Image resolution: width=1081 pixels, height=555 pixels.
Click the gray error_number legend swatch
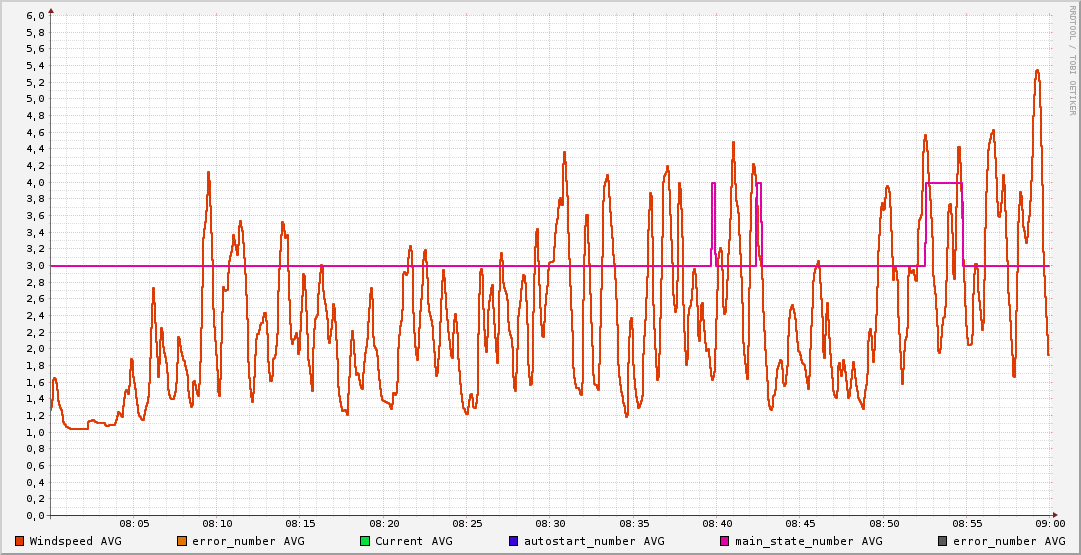coord(941,541)
